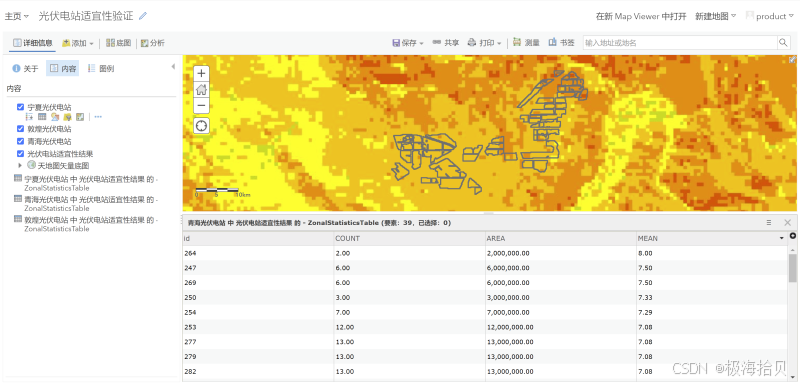Click the 青海光伏电站 layer name
The height and width of the screenshot is (384, 800).
tap(49, 141)
